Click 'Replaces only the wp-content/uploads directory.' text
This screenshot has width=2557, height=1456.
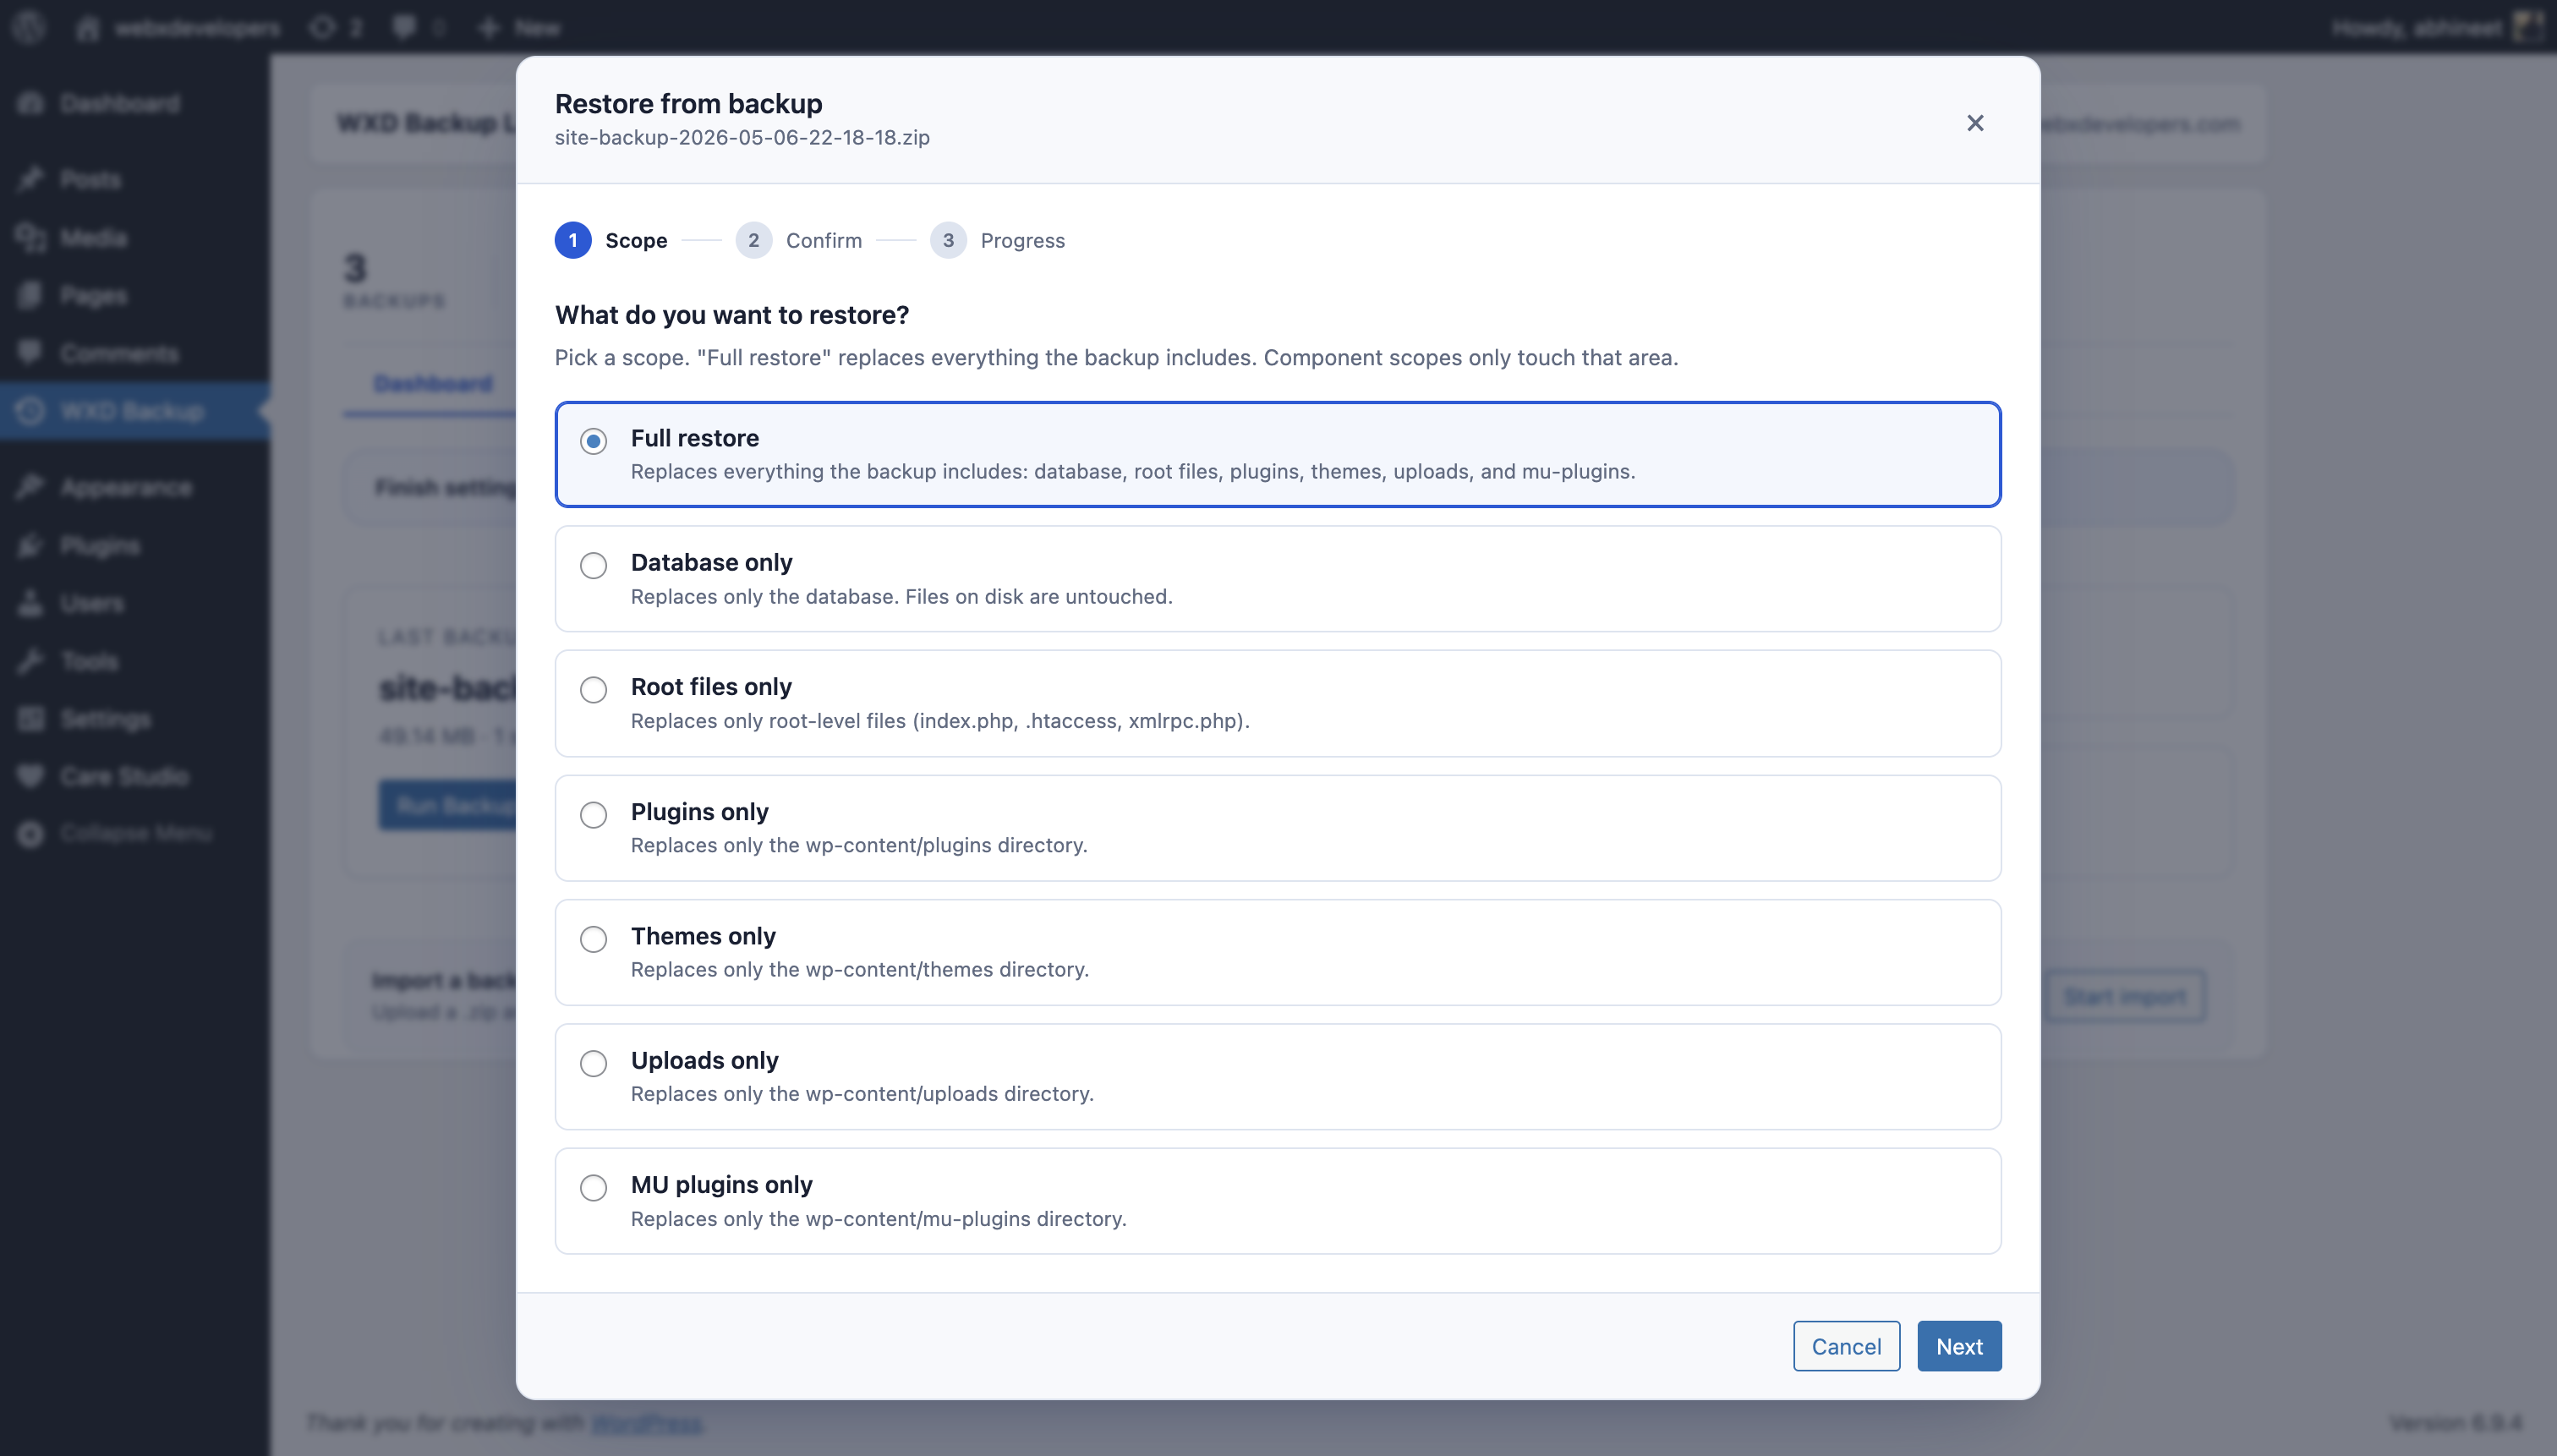(862, 1093)
